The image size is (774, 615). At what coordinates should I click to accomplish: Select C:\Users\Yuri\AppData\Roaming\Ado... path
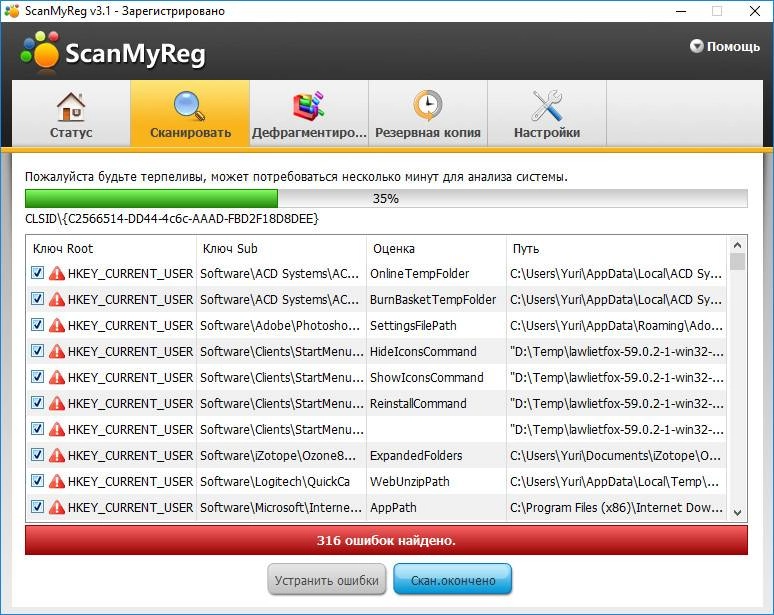point(617,325)
